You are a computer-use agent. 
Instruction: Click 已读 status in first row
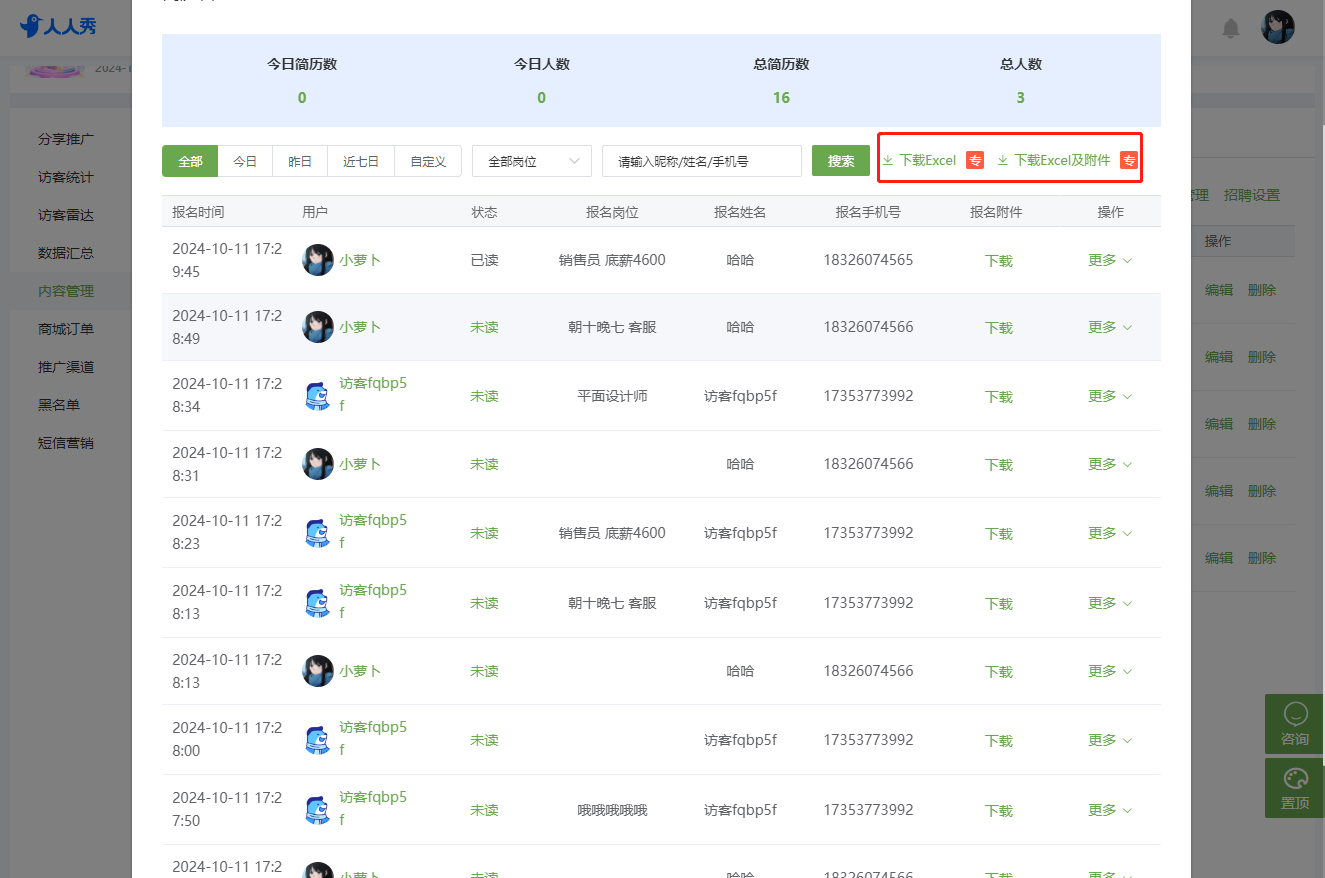click(x=484, y=260)
